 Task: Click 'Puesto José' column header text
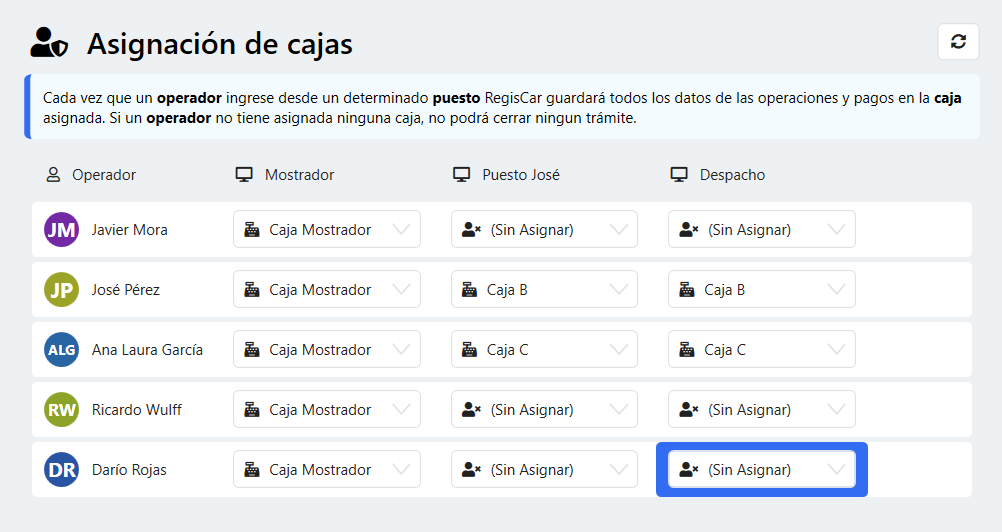[x=521, y=175]
